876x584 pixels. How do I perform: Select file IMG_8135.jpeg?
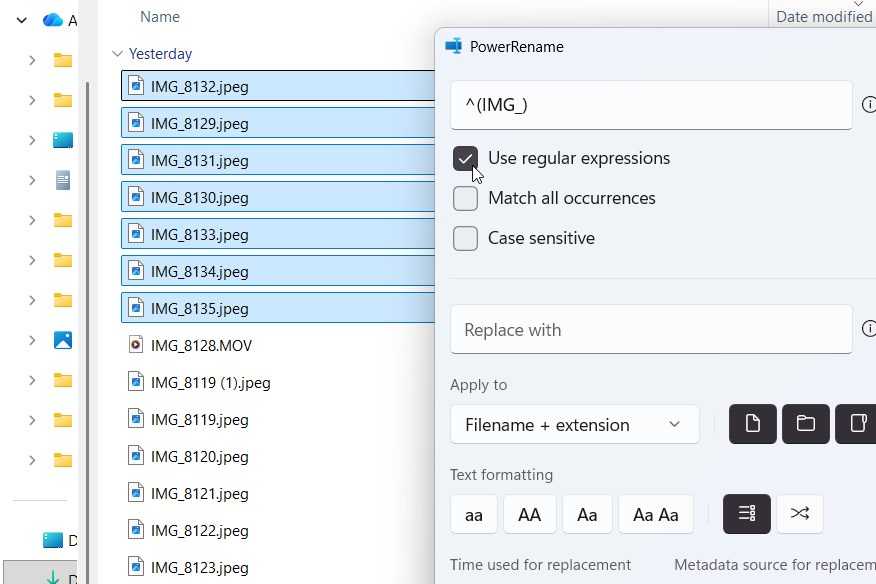pos(278,307)
